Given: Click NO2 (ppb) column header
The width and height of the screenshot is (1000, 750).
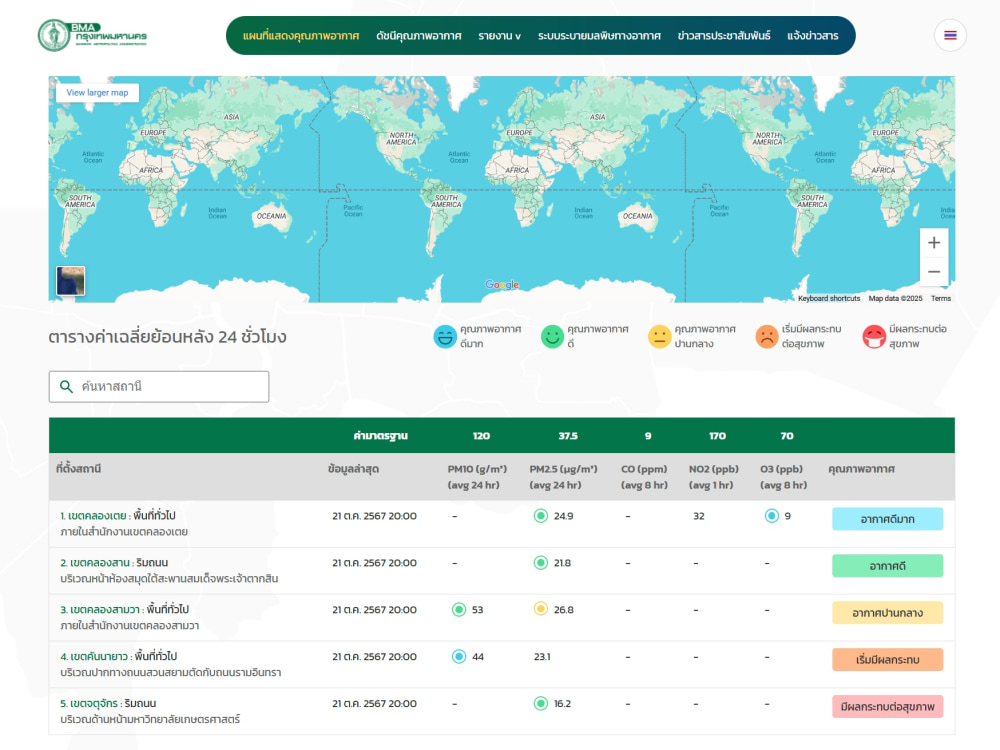Looking at the screenshot, I should coord(713,477).
